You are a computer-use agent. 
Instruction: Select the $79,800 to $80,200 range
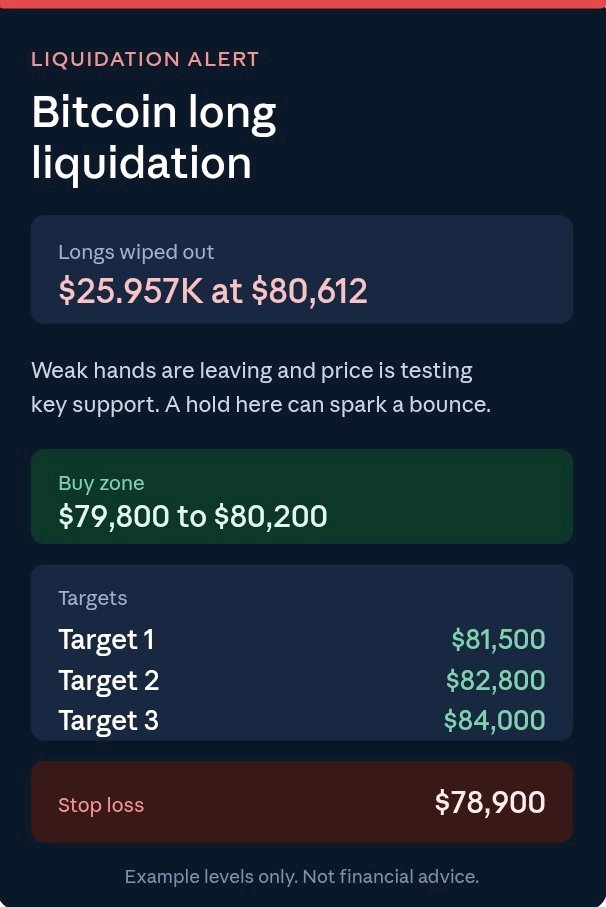(193, 516)
